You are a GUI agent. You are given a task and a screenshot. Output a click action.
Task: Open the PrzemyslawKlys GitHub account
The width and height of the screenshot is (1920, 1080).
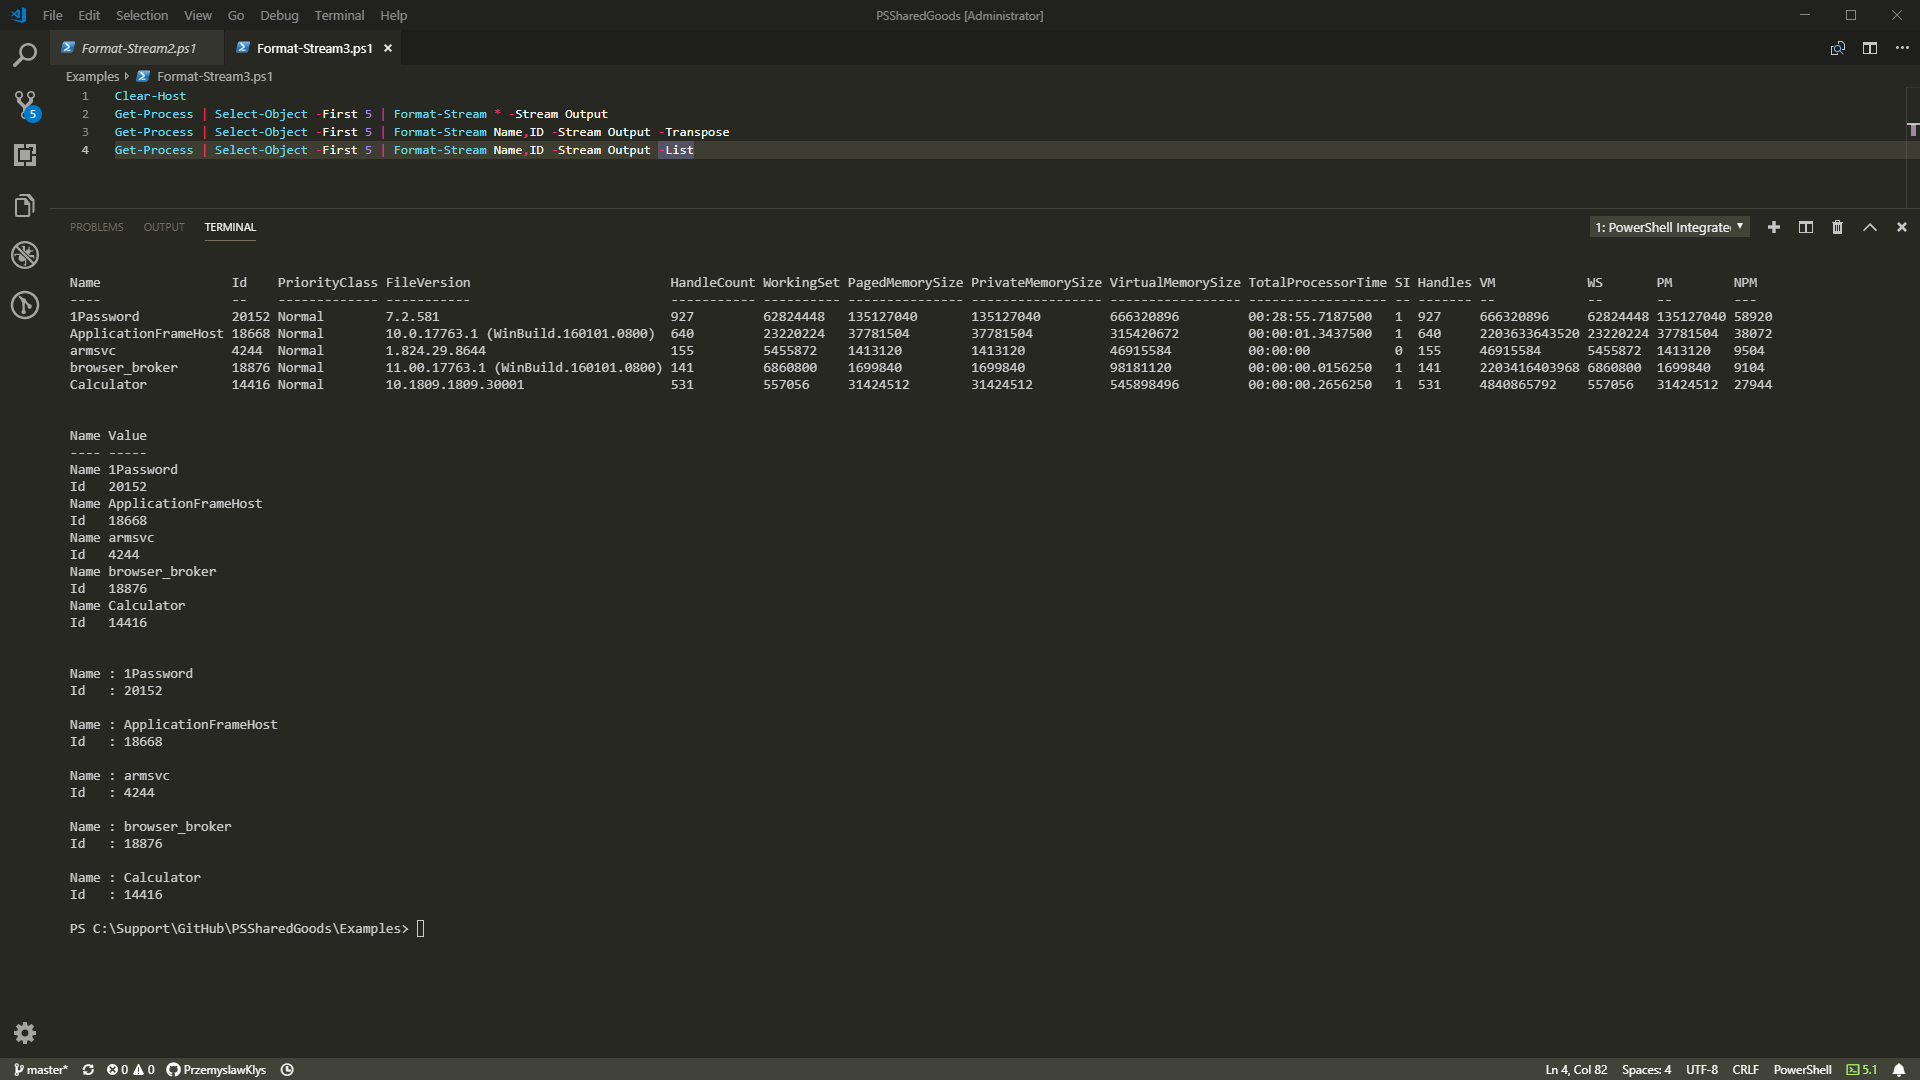[215, 1069]
